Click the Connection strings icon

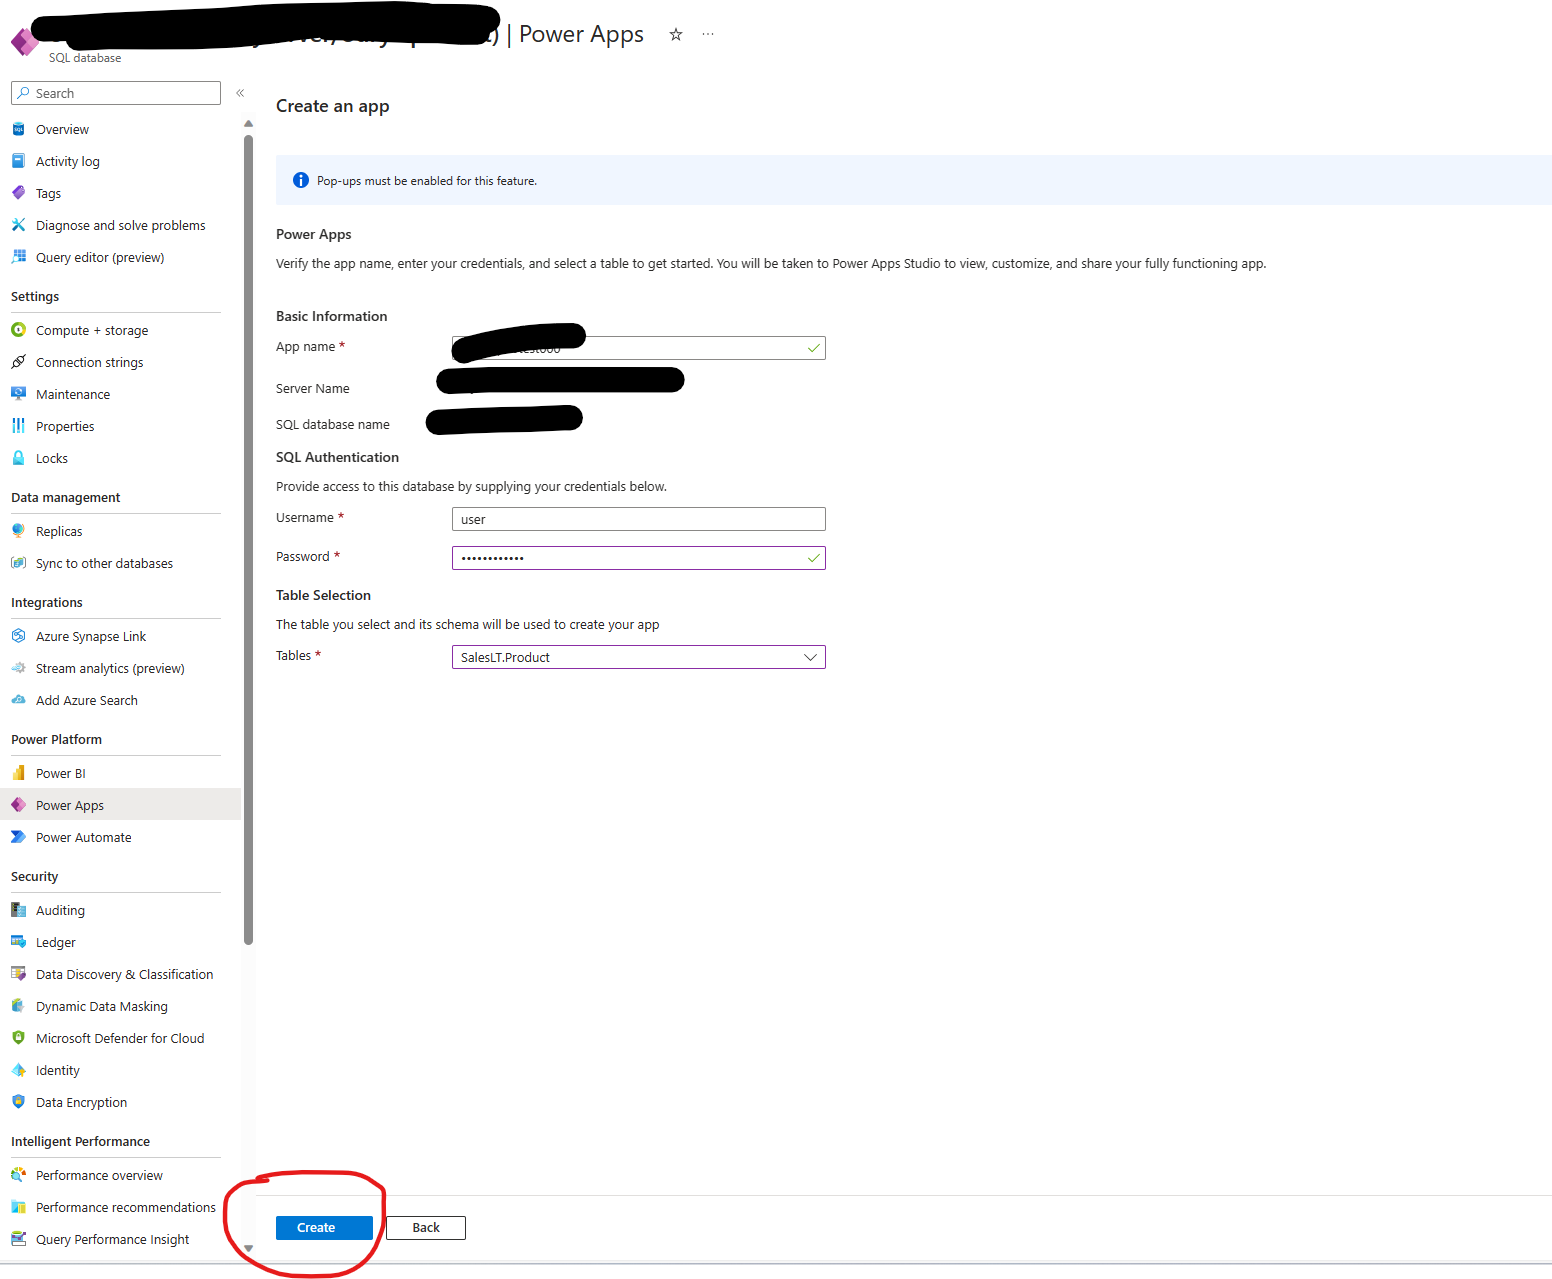point(18,362)
